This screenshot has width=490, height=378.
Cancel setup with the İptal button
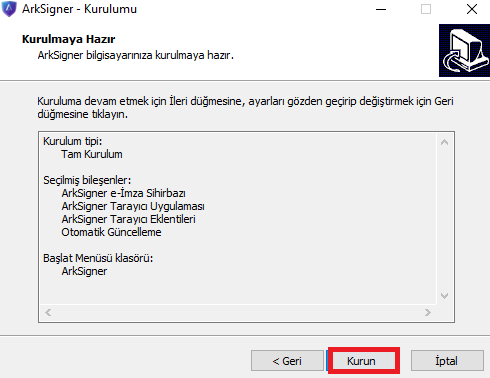pyautogui.click(x=447, y=361)
